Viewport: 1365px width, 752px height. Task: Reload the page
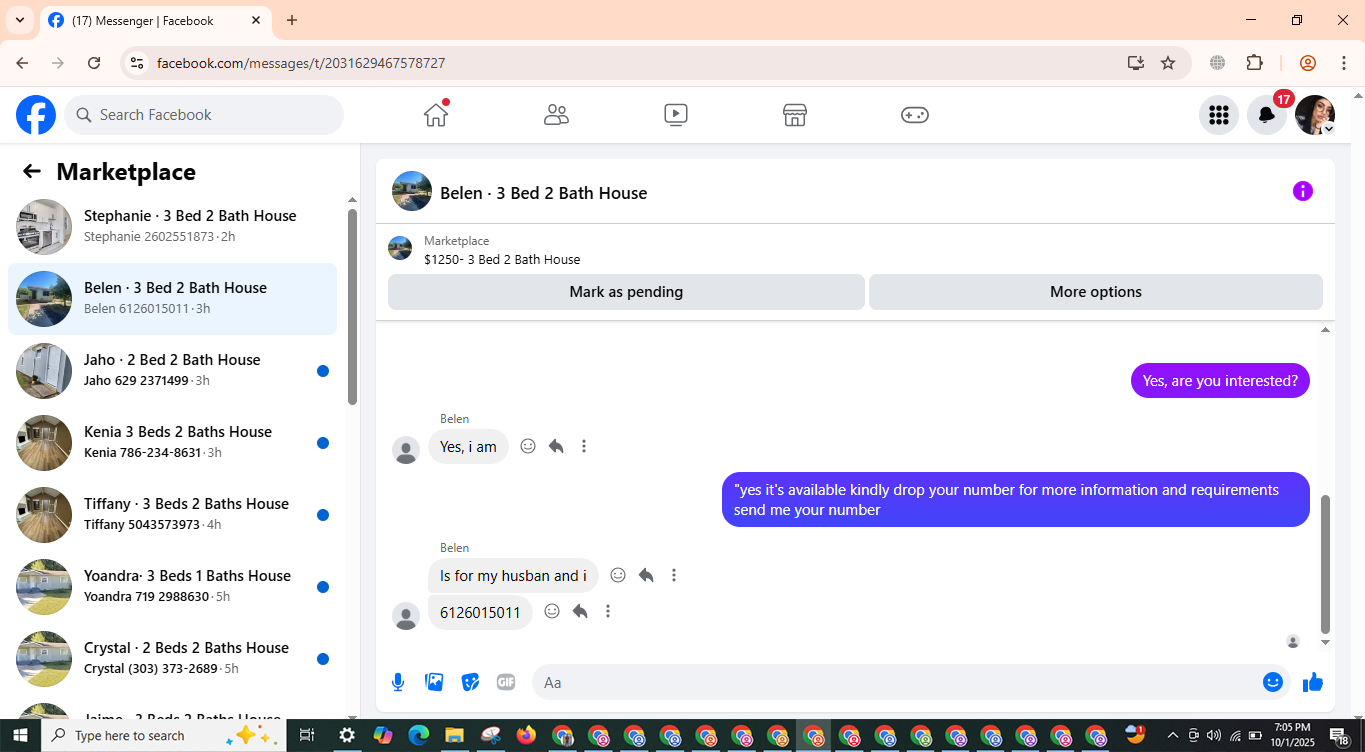94,63
